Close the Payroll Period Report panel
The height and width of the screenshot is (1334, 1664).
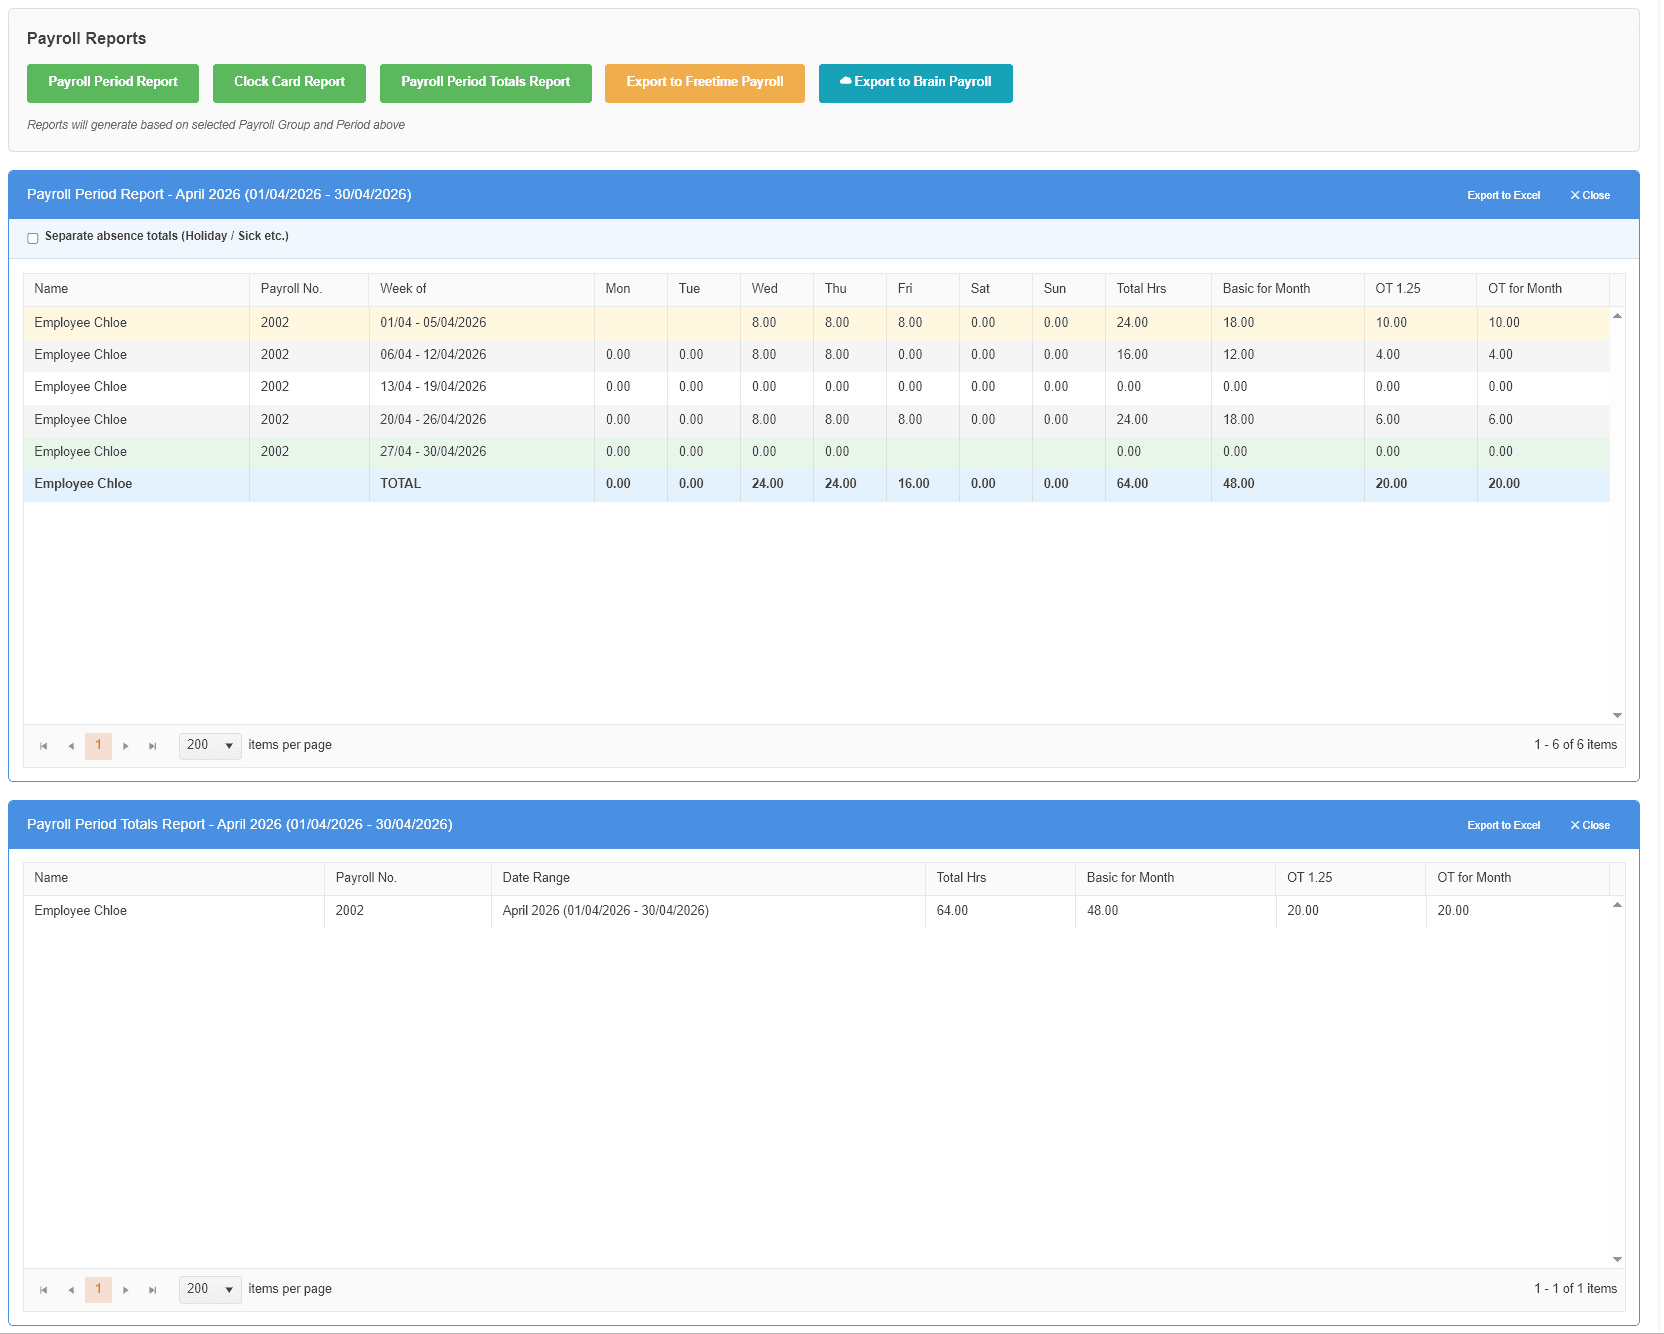click(1590, 195)
